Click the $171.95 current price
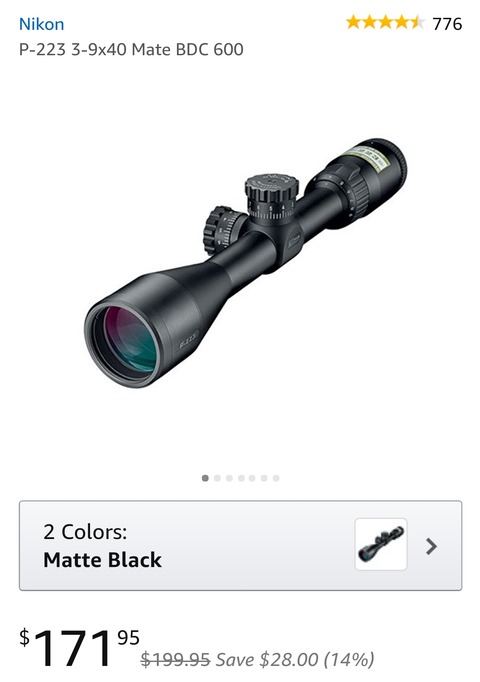Viewport: 480px width, 682px height. [x=79, y=648]
